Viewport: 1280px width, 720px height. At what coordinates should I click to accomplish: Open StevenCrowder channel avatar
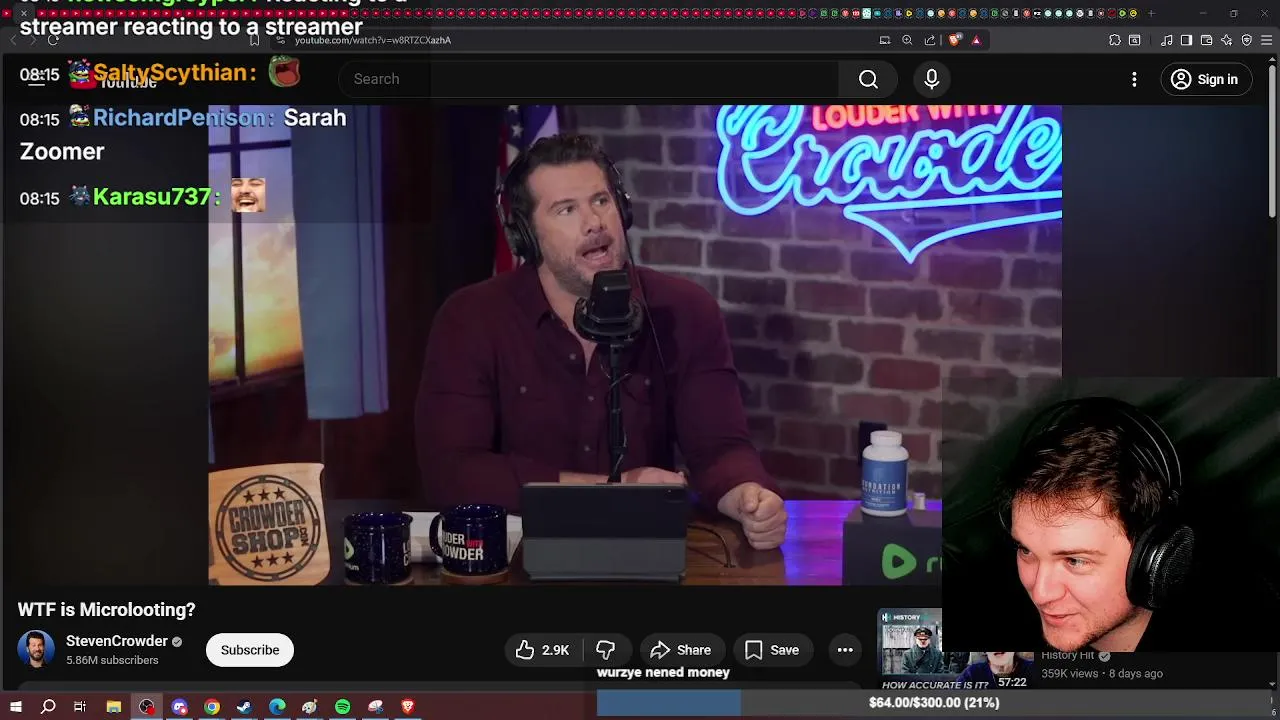click(36, 649)
